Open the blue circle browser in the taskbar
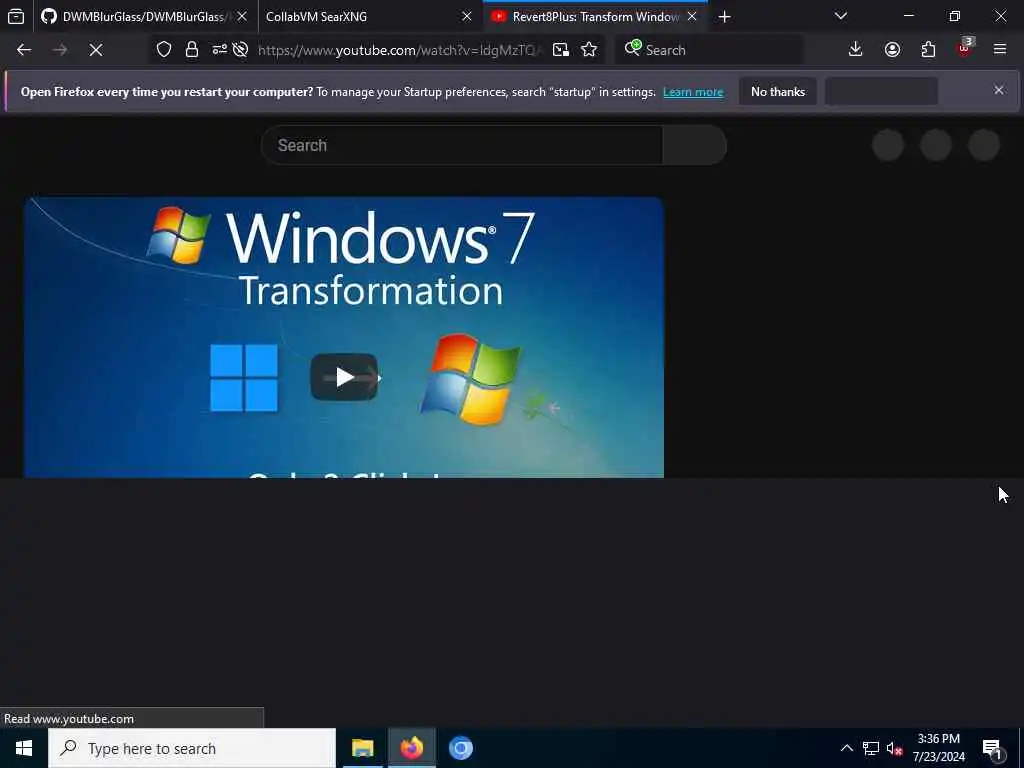 tap(460, 748)
